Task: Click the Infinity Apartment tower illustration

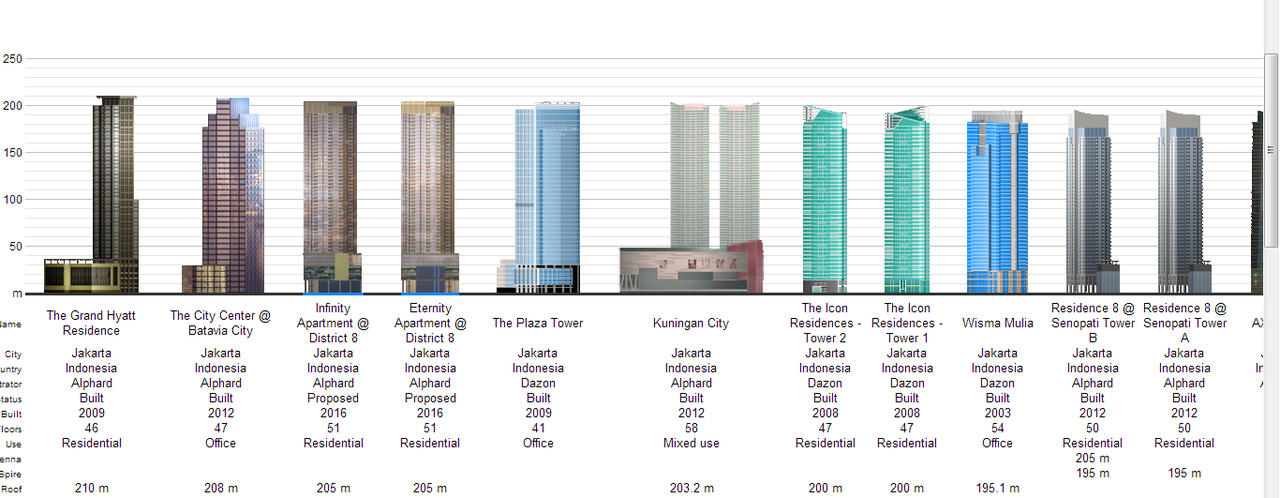Action: click(x=332, y=197)
